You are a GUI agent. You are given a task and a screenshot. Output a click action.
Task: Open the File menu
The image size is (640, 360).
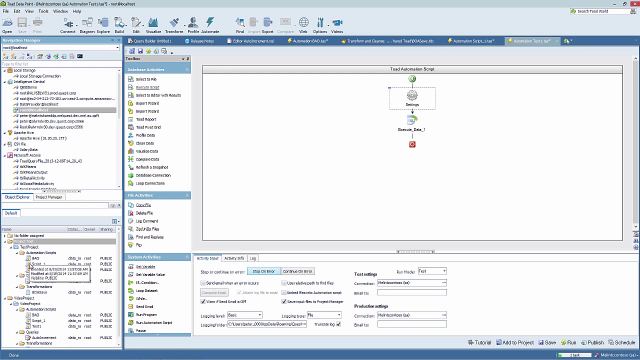click(6, 11)
